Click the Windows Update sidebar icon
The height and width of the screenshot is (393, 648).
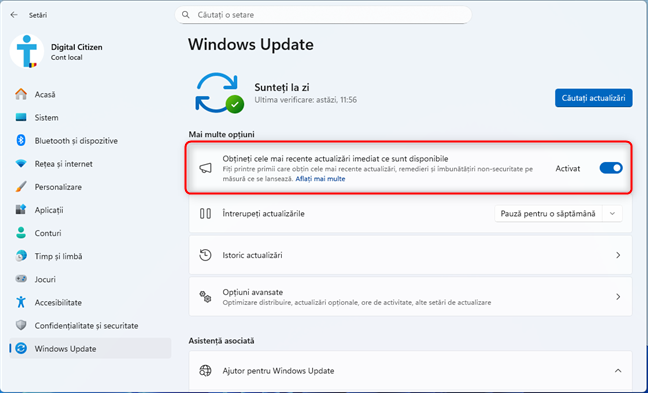coord(21,348)
